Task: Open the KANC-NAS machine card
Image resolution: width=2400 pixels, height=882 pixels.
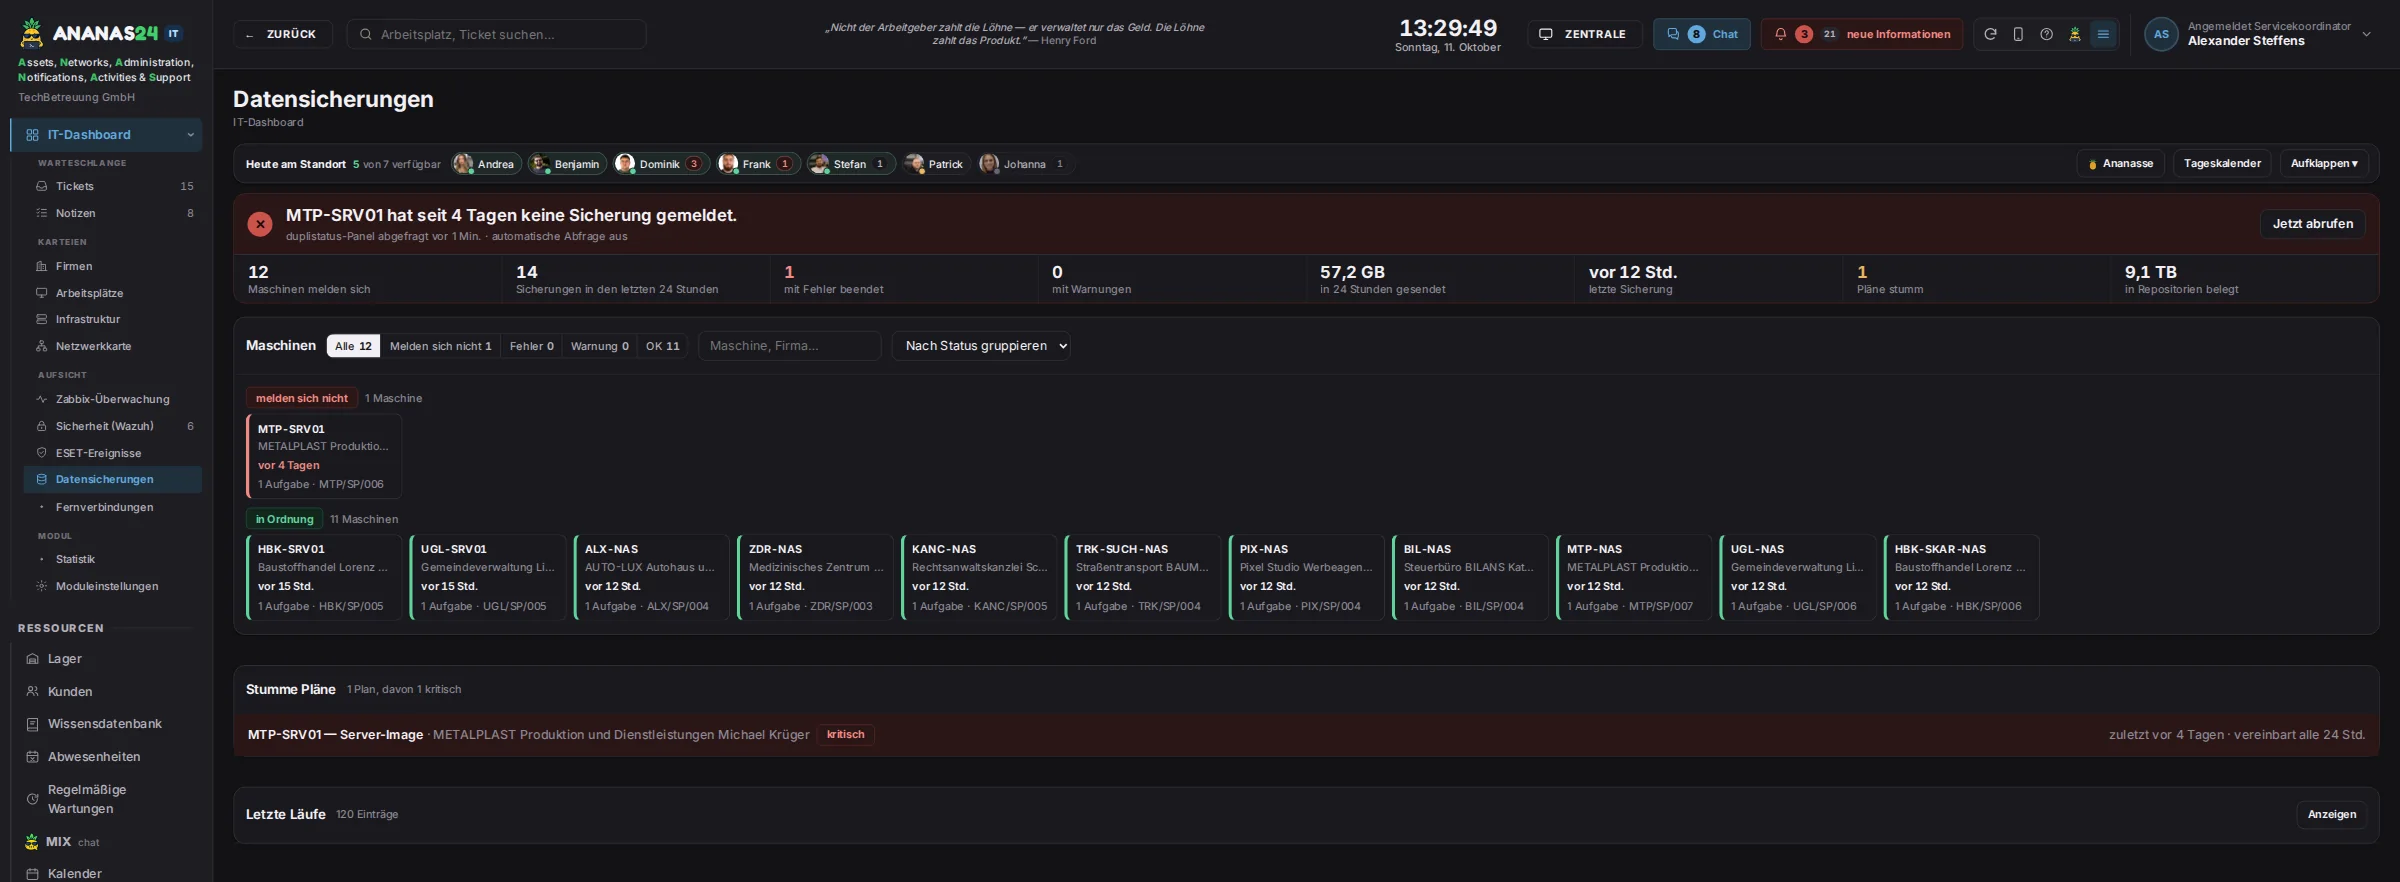Action: 979,577
